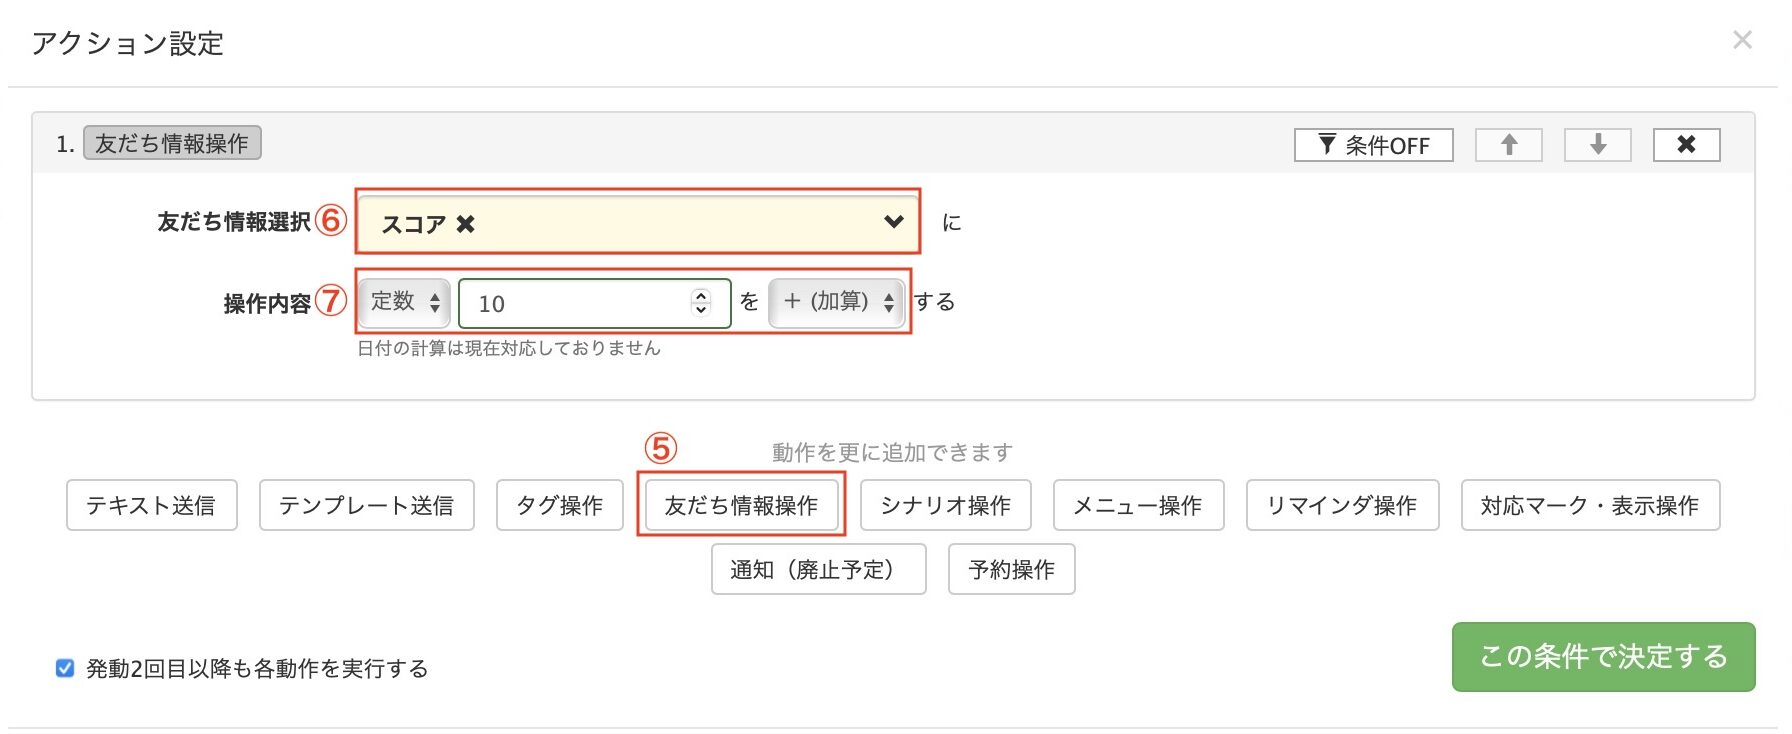The height and width of the screenshot is (734, 1792).
Task: Expand the 友だち情報選択 dropdown chevron
Action: pos(893,222)
